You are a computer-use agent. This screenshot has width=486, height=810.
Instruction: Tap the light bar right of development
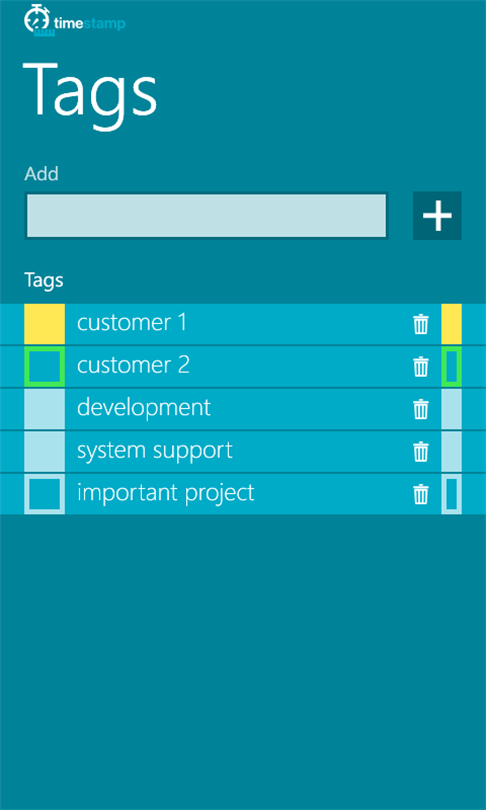pyautogui.click(x=451, y=409)
